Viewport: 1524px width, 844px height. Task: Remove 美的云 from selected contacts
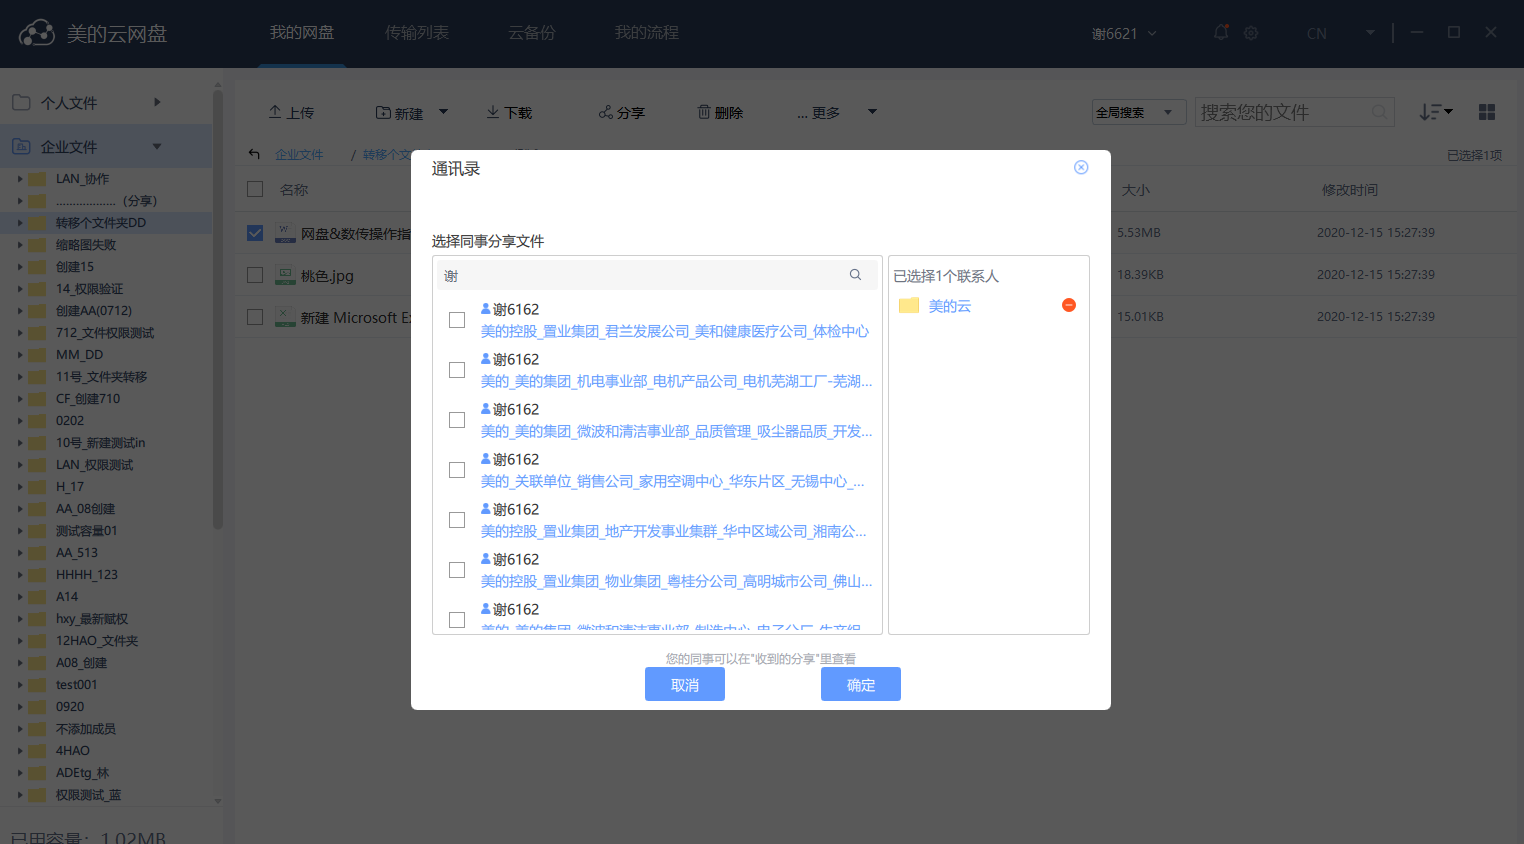1068,305
